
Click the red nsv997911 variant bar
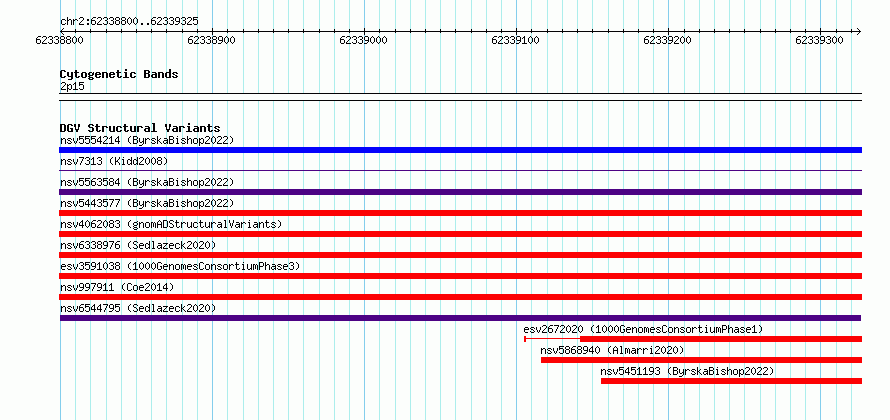point(460,297)
